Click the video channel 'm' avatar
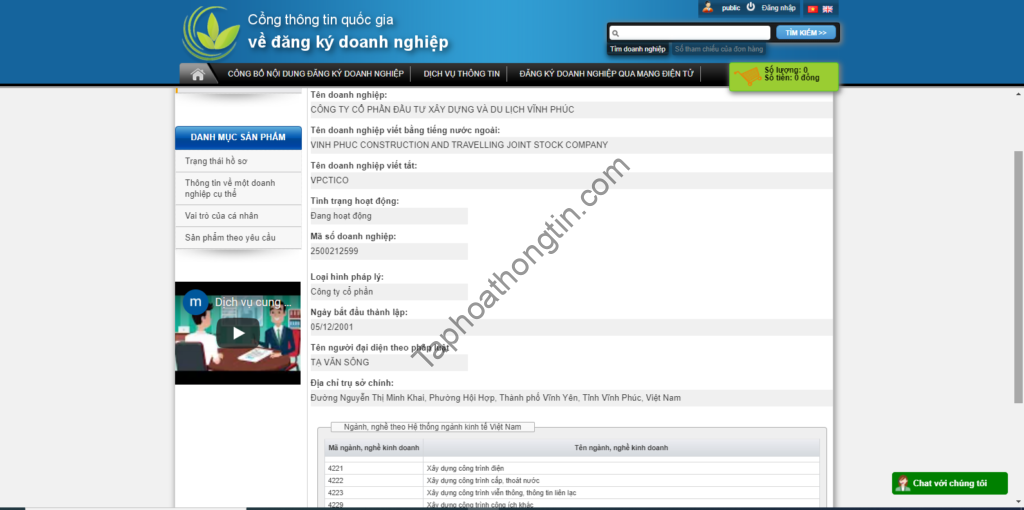 pos(195,302)
